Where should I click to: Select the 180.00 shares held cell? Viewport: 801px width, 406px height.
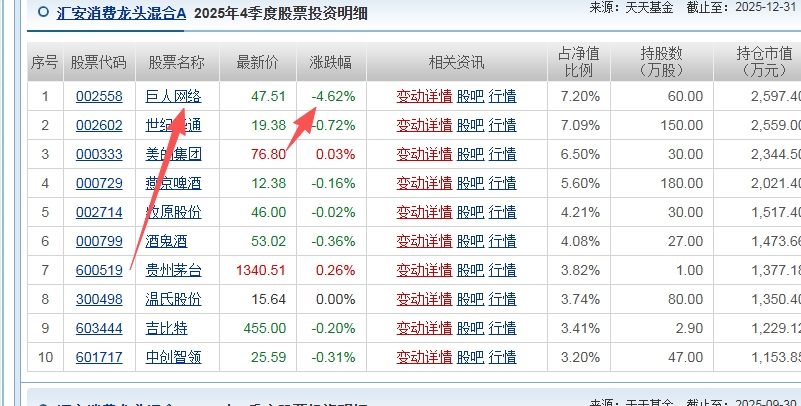(662, 183)
